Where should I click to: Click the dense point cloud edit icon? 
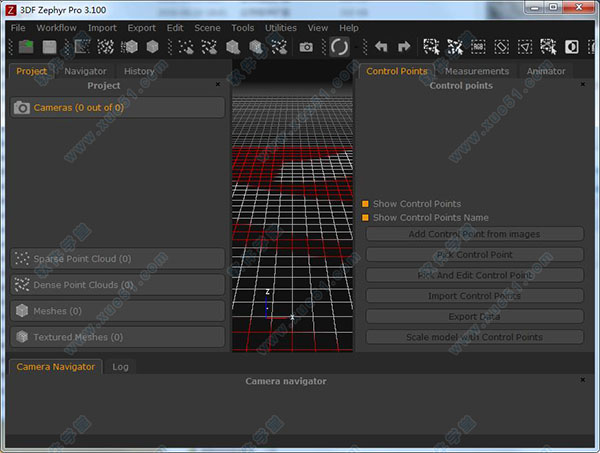tap(210, 47)
